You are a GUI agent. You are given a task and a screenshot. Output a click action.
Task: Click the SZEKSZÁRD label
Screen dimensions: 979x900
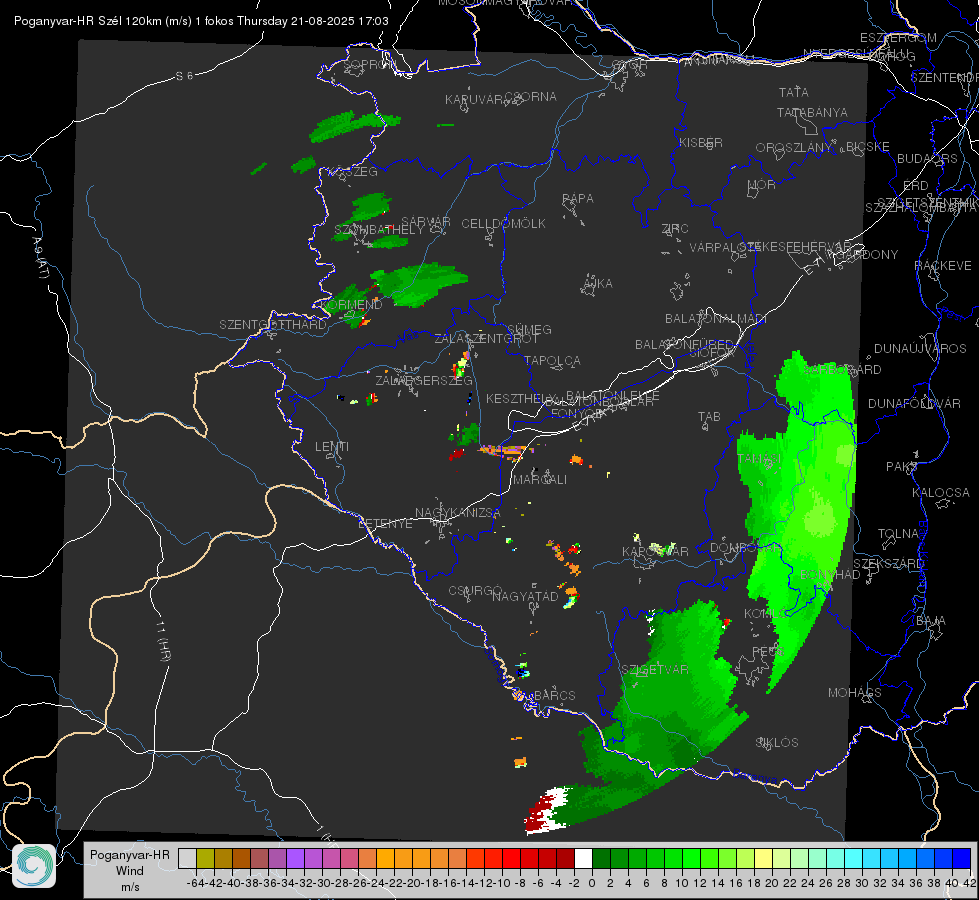888,564
